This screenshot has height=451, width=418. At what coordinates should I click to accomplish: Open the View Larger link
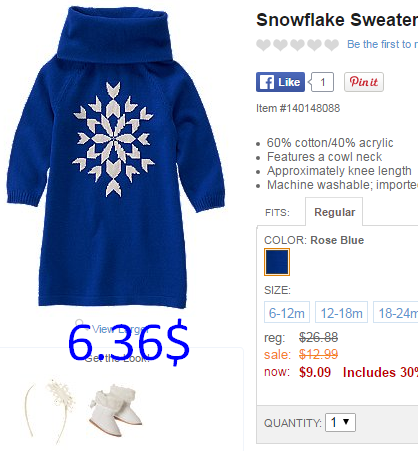point(120,329)
